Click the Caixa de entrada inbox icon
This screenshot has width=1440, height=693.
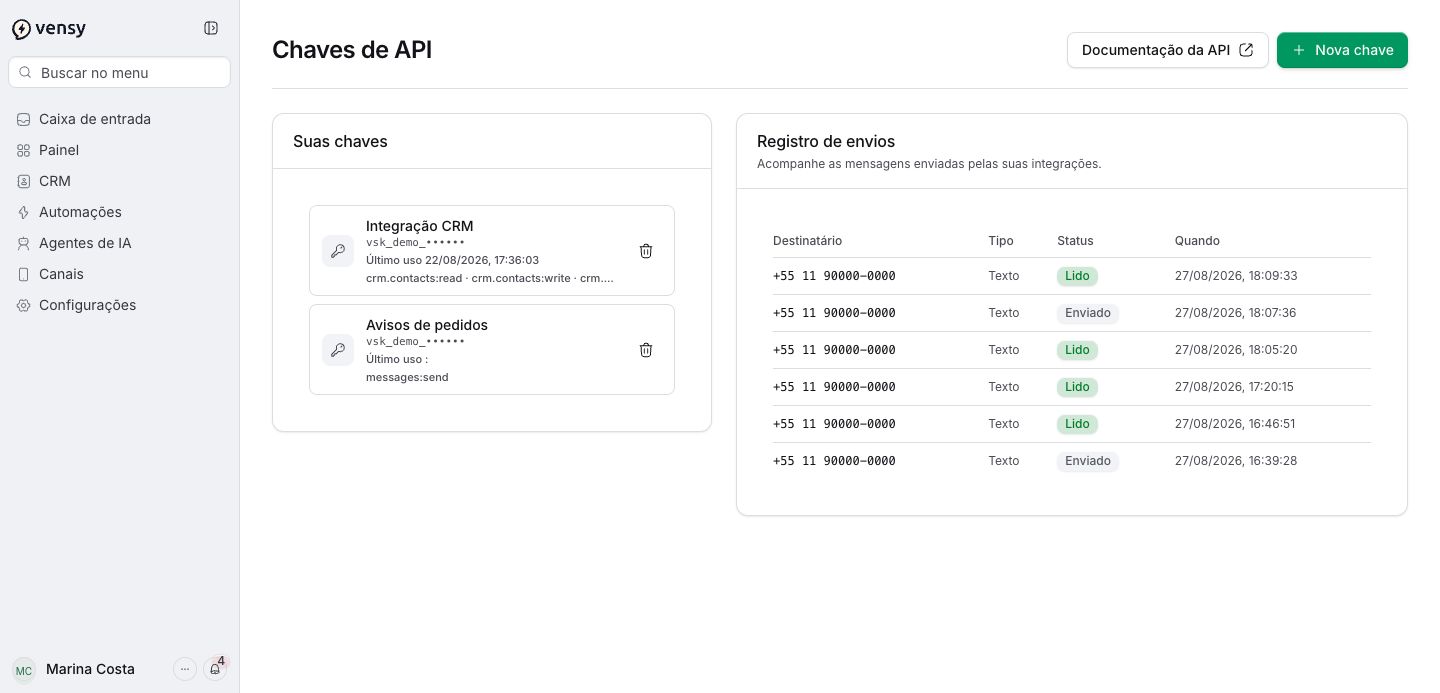point(23,119)
